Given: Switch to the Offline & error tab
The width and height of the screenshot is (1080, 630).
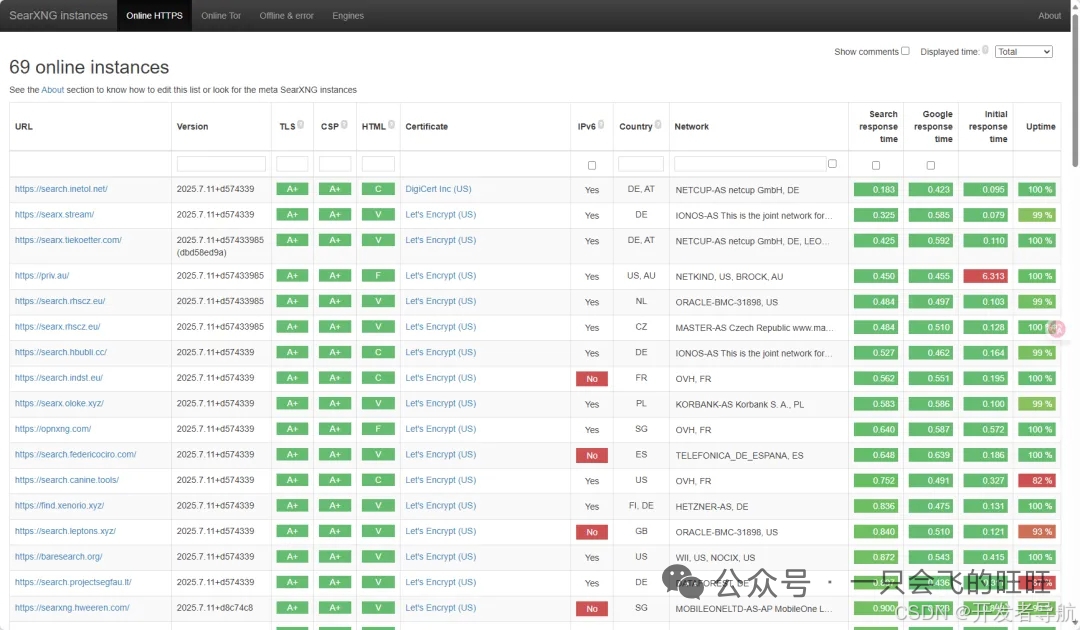Looking at the screenshot, I should tap(287, 15).
